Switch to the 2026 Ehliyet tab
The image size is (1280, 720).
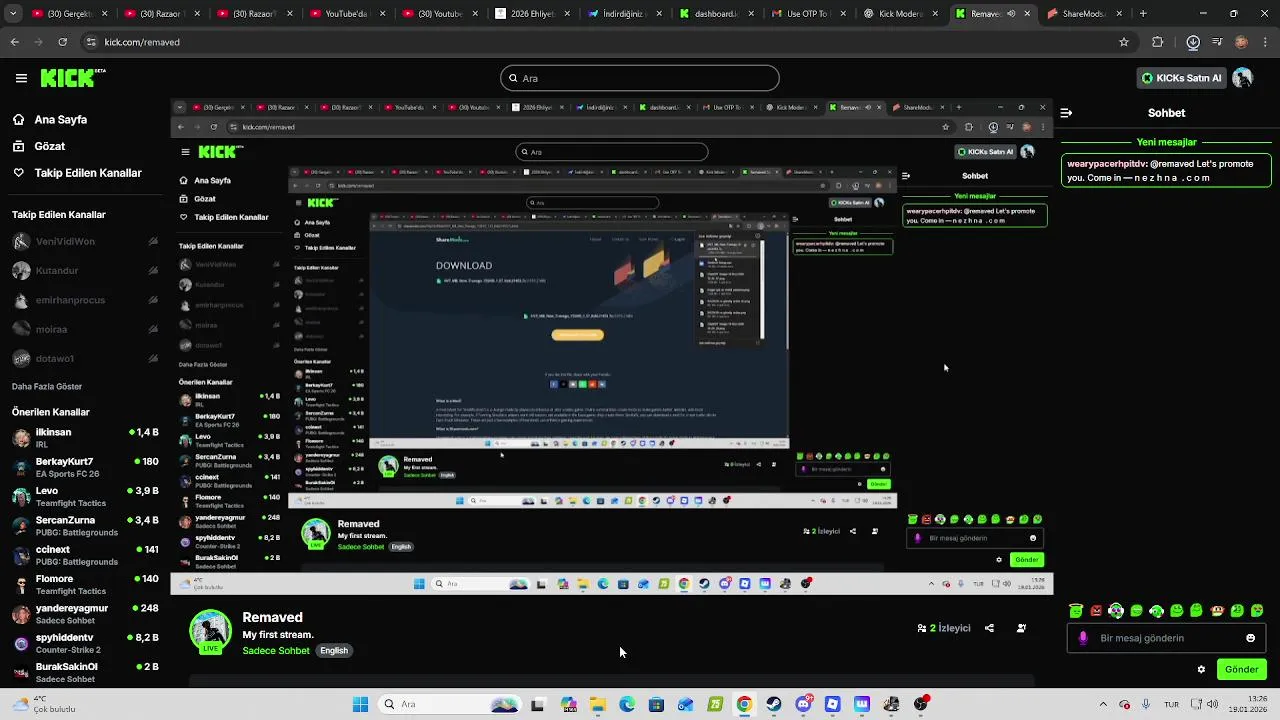533,14
